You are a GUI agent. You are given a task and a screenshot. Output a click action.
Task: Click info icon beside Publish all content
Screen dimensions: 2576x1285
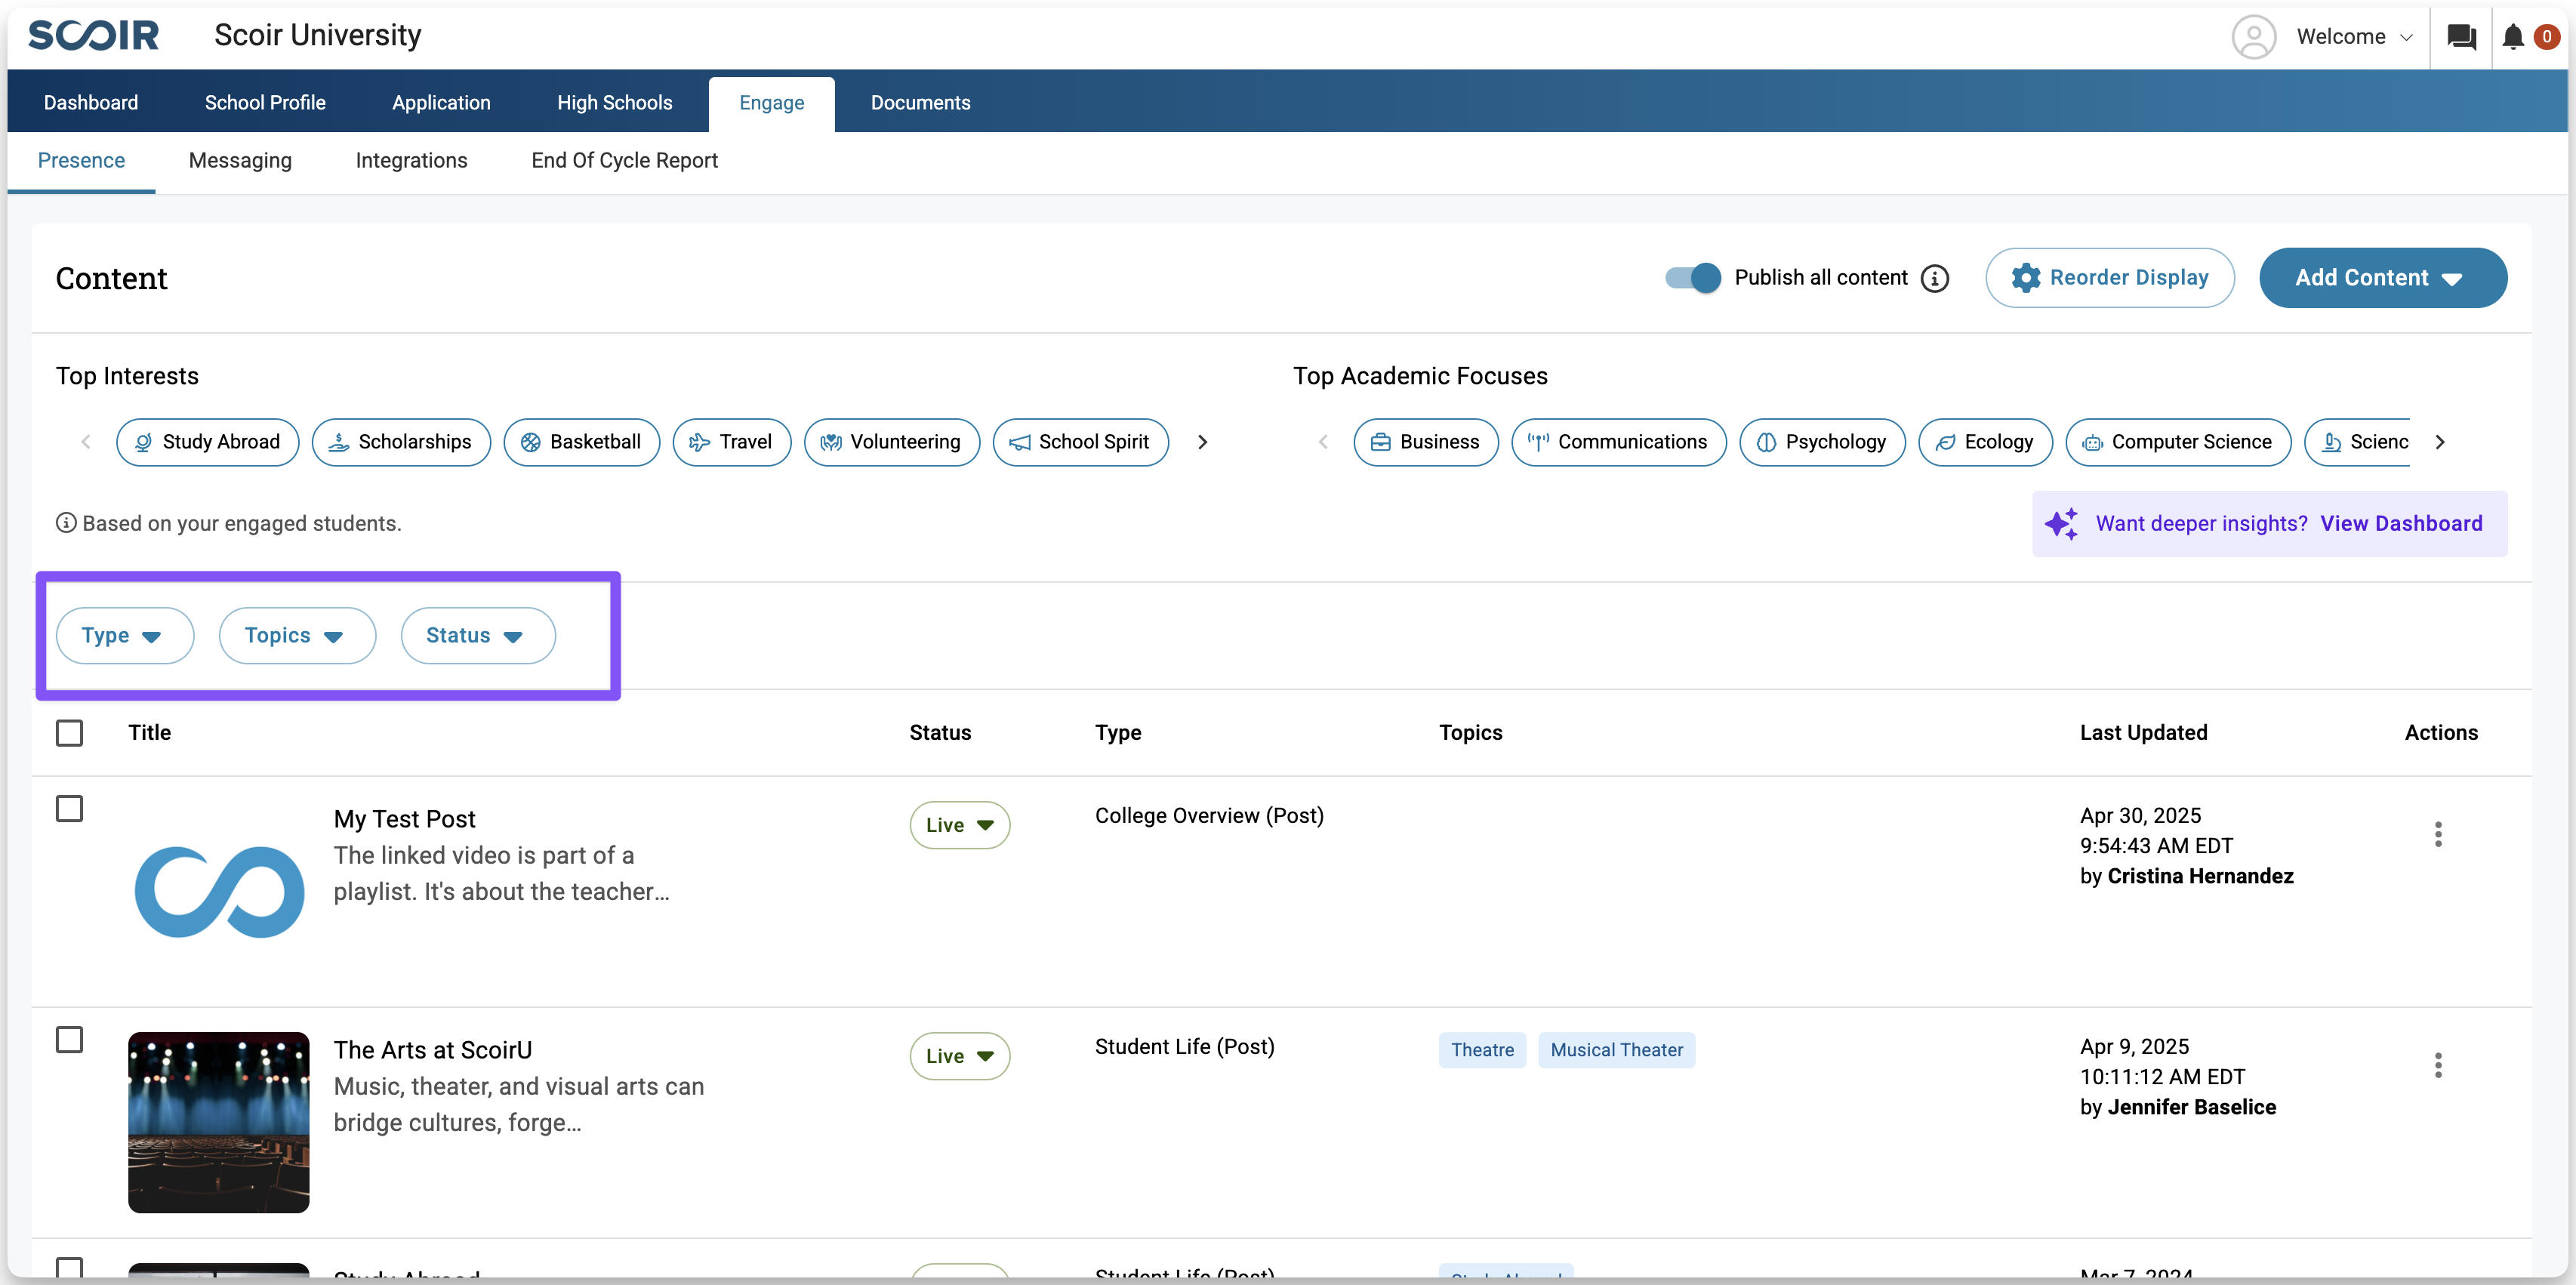1935,278
